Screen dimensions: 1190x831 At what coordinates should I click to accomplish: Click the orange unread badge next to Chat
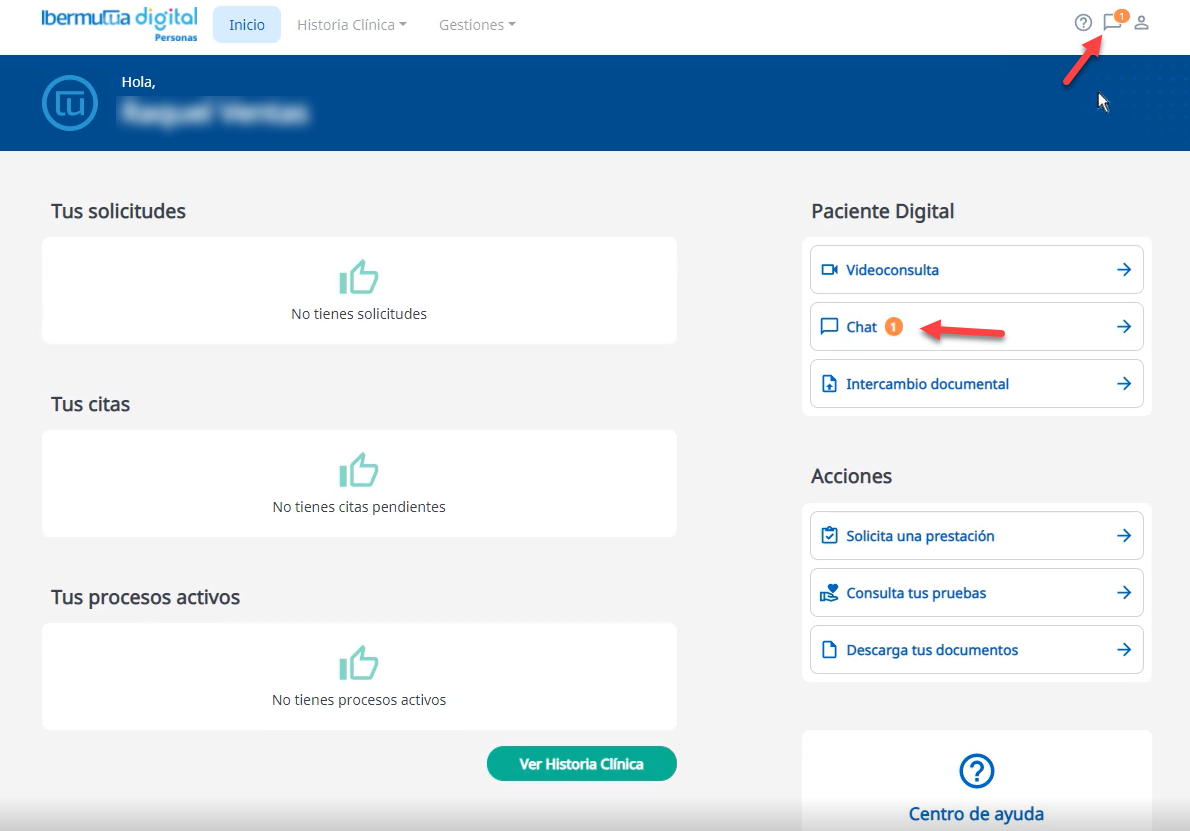pos(893,327)
